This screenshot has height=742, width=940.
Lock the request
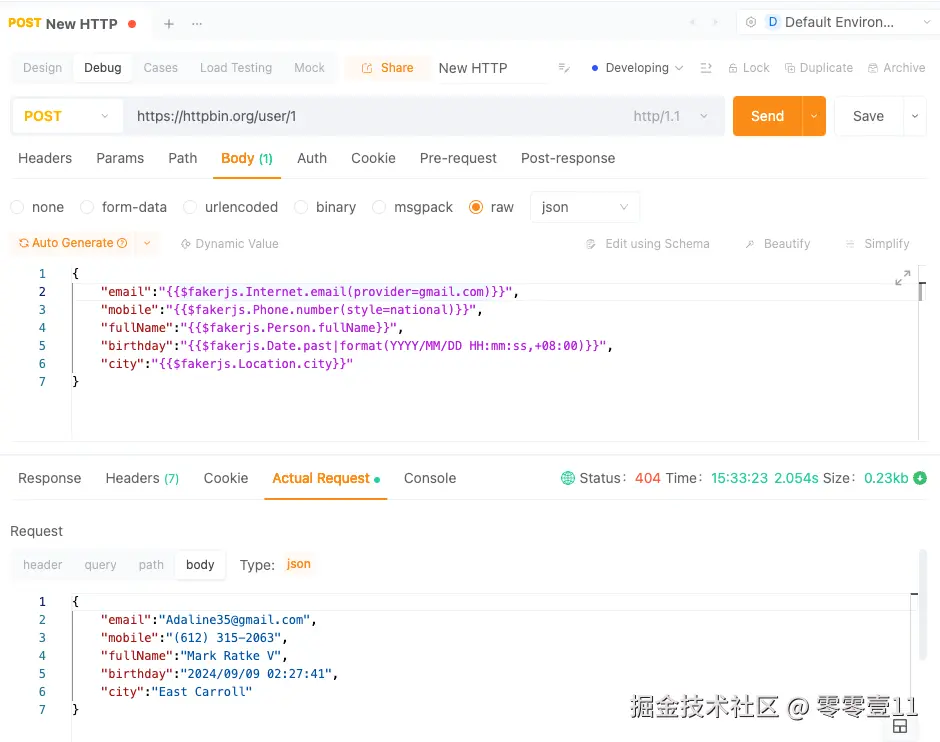pos(749,68)
